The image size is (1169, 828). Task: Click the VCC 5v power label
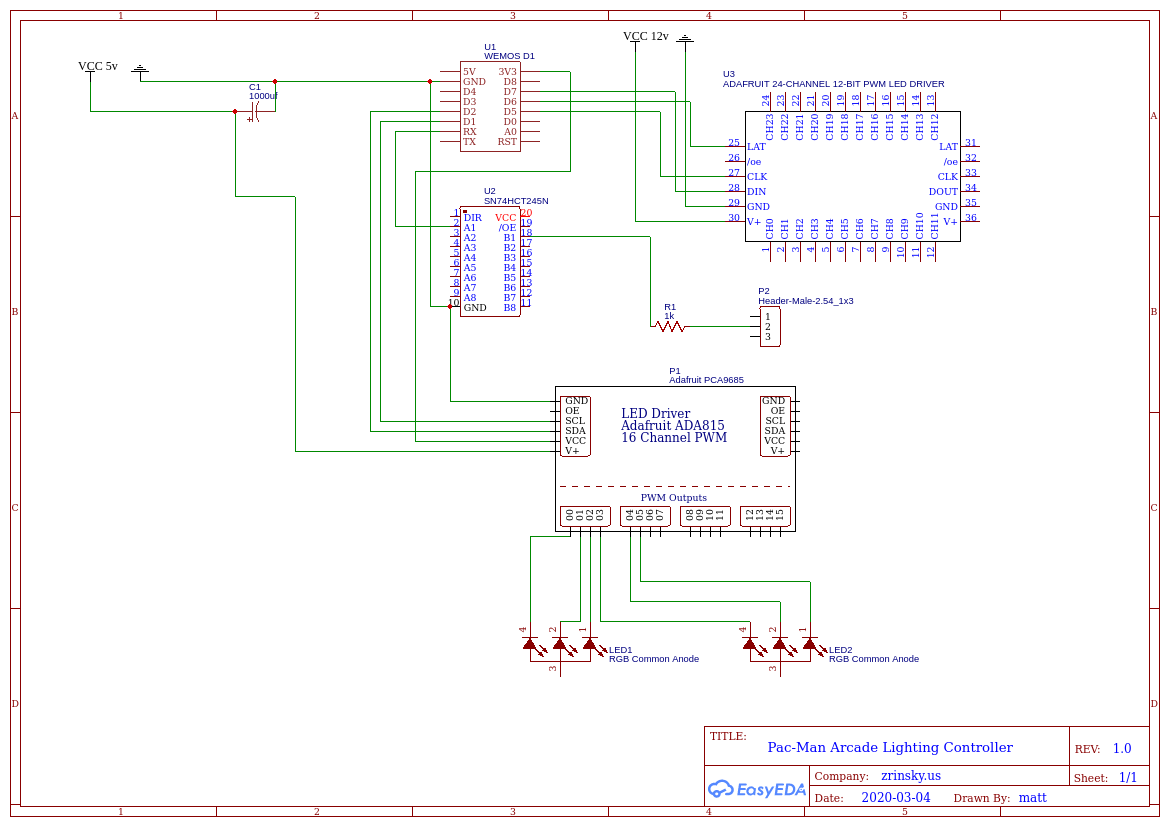(98, 66)
